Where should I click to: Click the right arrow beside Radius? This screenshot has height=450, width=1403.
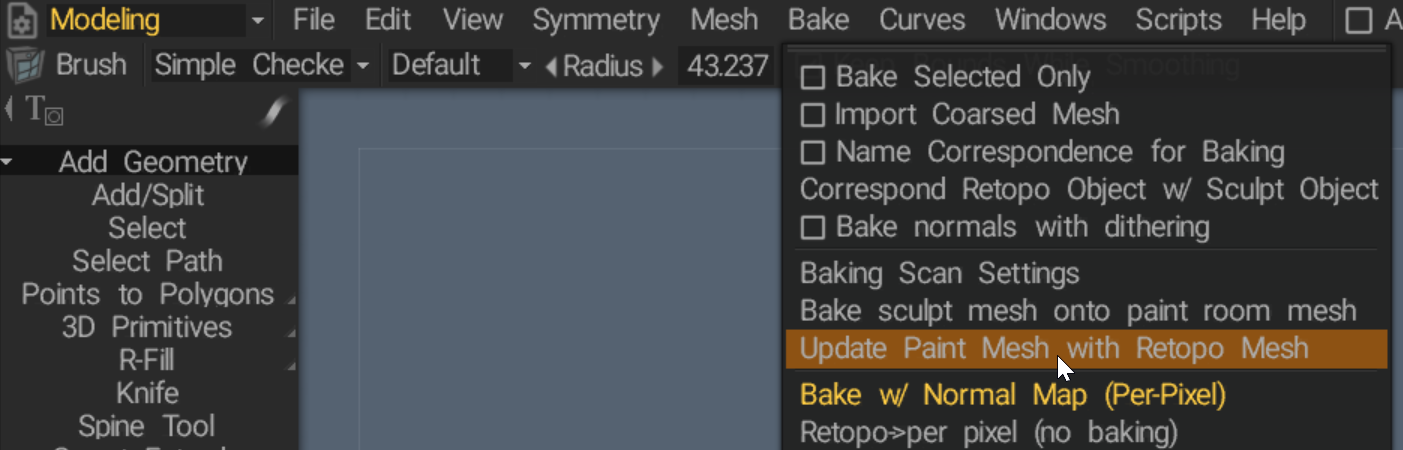[x=657, y=67]
